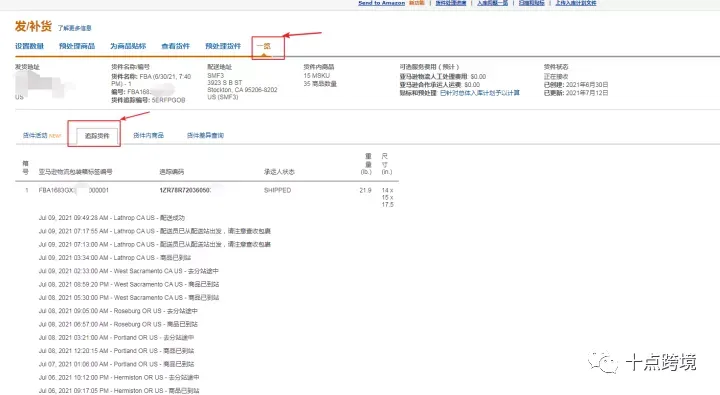The image size is (720, 395).
Task: Go to the 查看货件 step
Action: pos(175,46)
